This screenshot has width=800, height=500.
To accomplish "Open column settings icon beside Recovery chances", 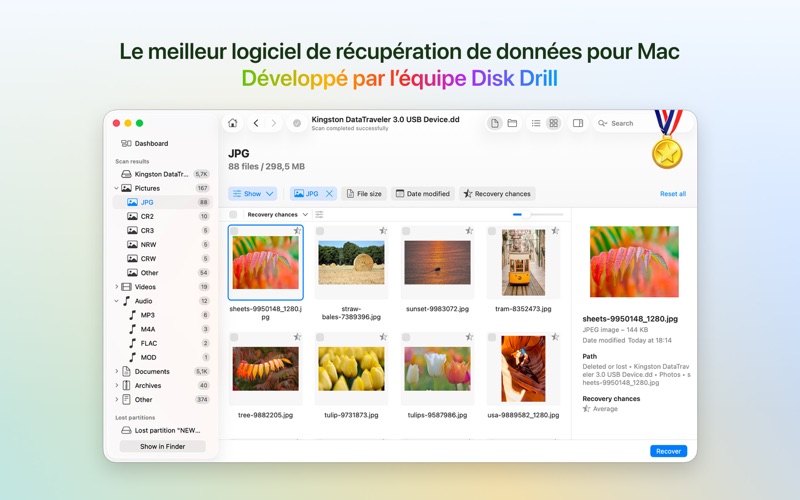I will tap(319, 215).
